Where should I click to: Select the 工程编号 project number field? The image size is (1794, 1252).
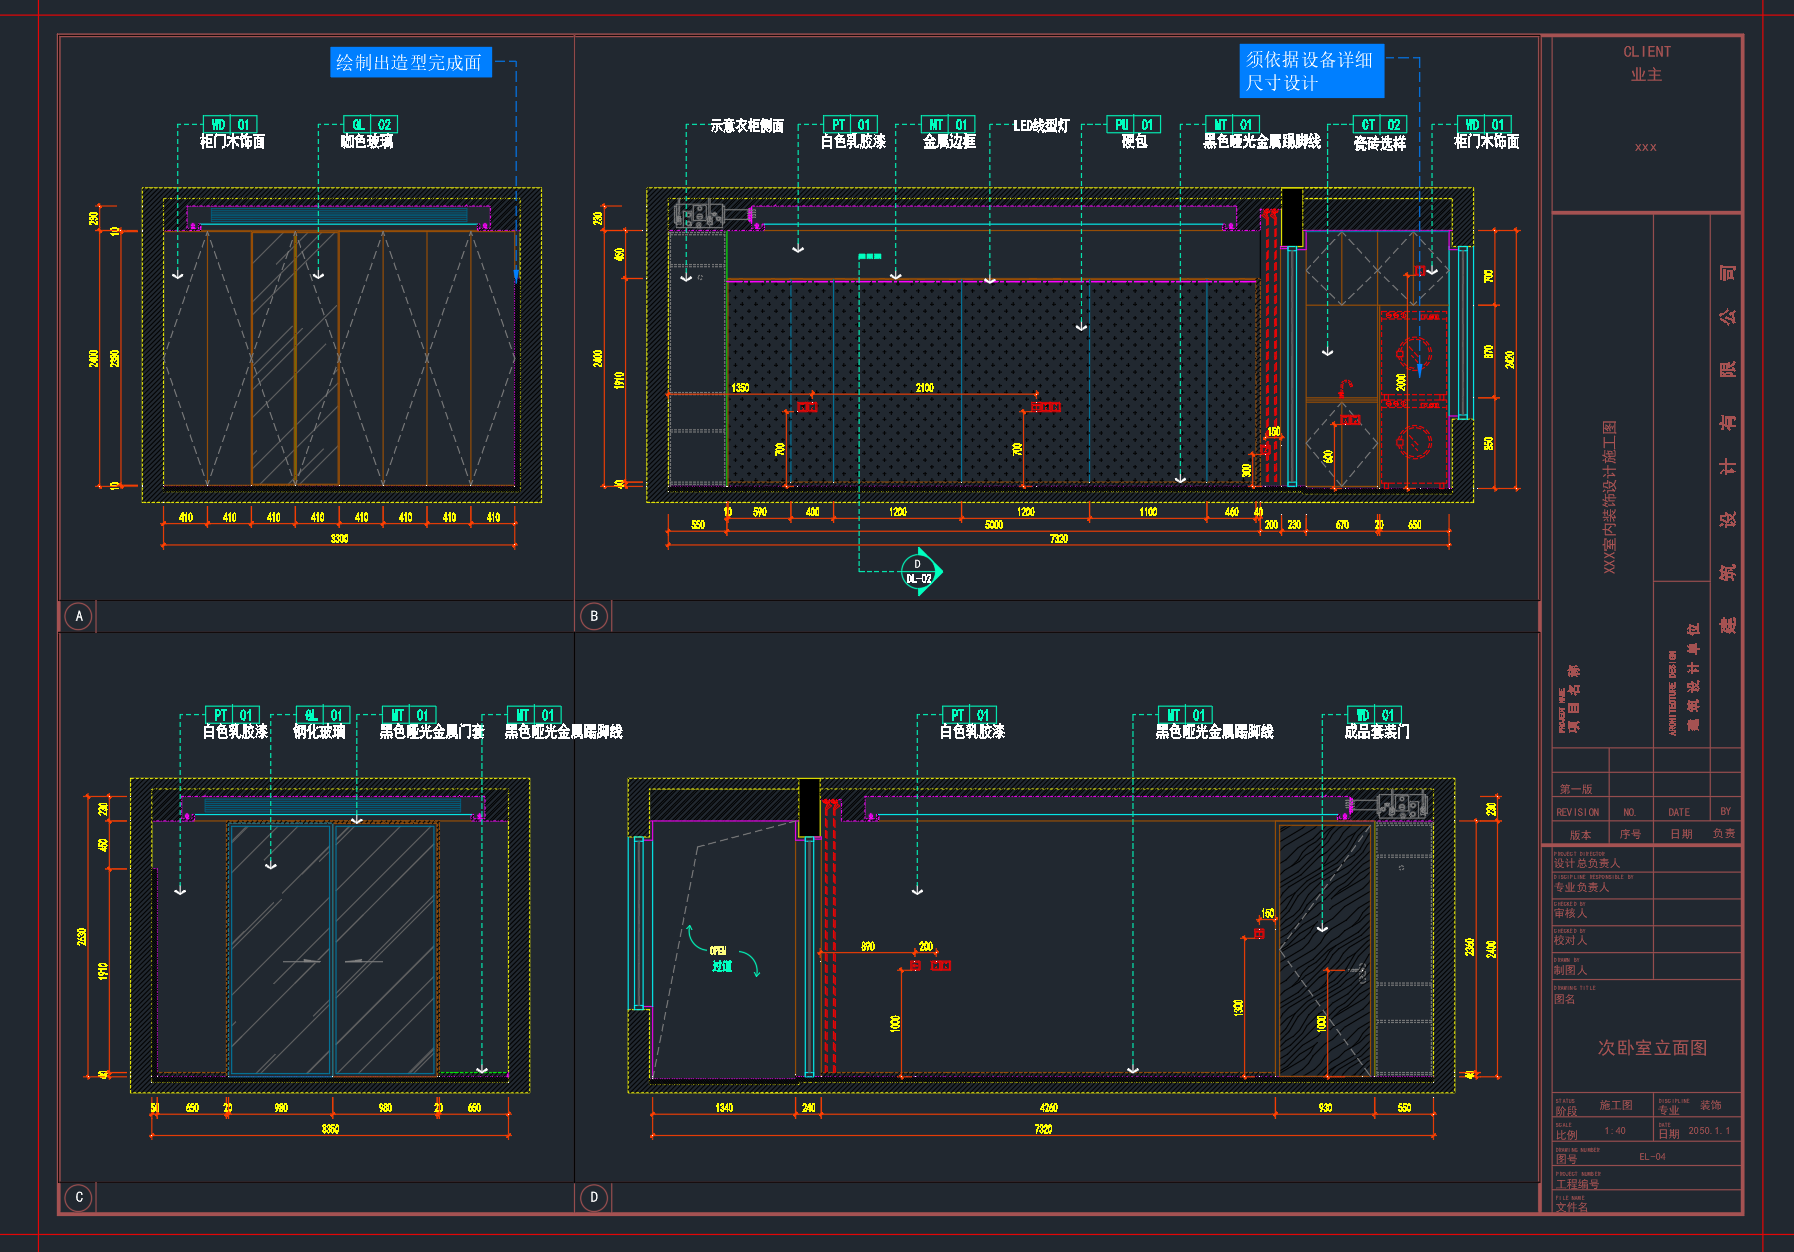coord(1578,1184)
